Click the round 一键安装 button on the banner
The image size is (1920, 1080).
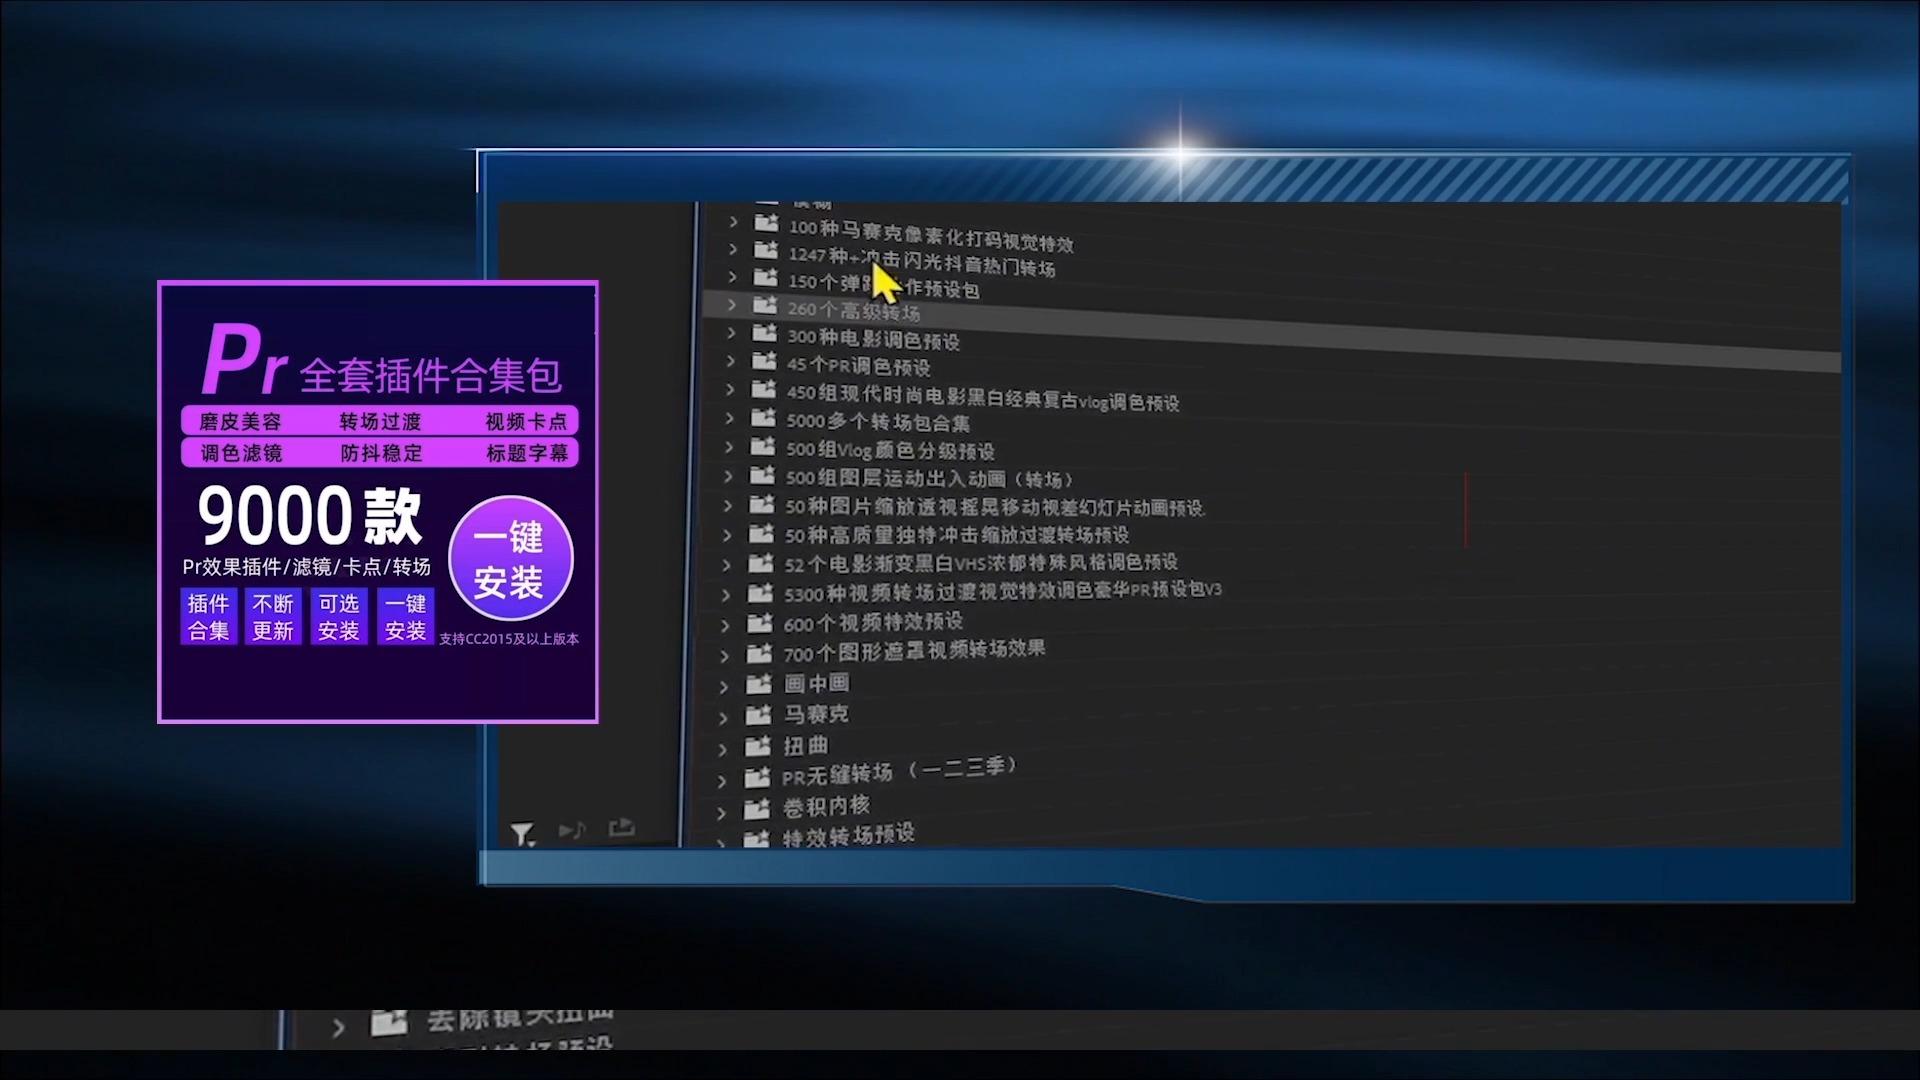(511, 559)
